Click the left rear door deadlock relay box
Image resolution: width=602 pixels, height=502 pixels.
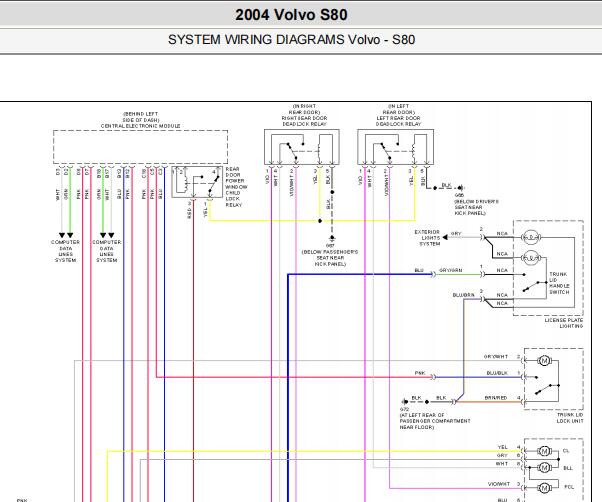395,147
